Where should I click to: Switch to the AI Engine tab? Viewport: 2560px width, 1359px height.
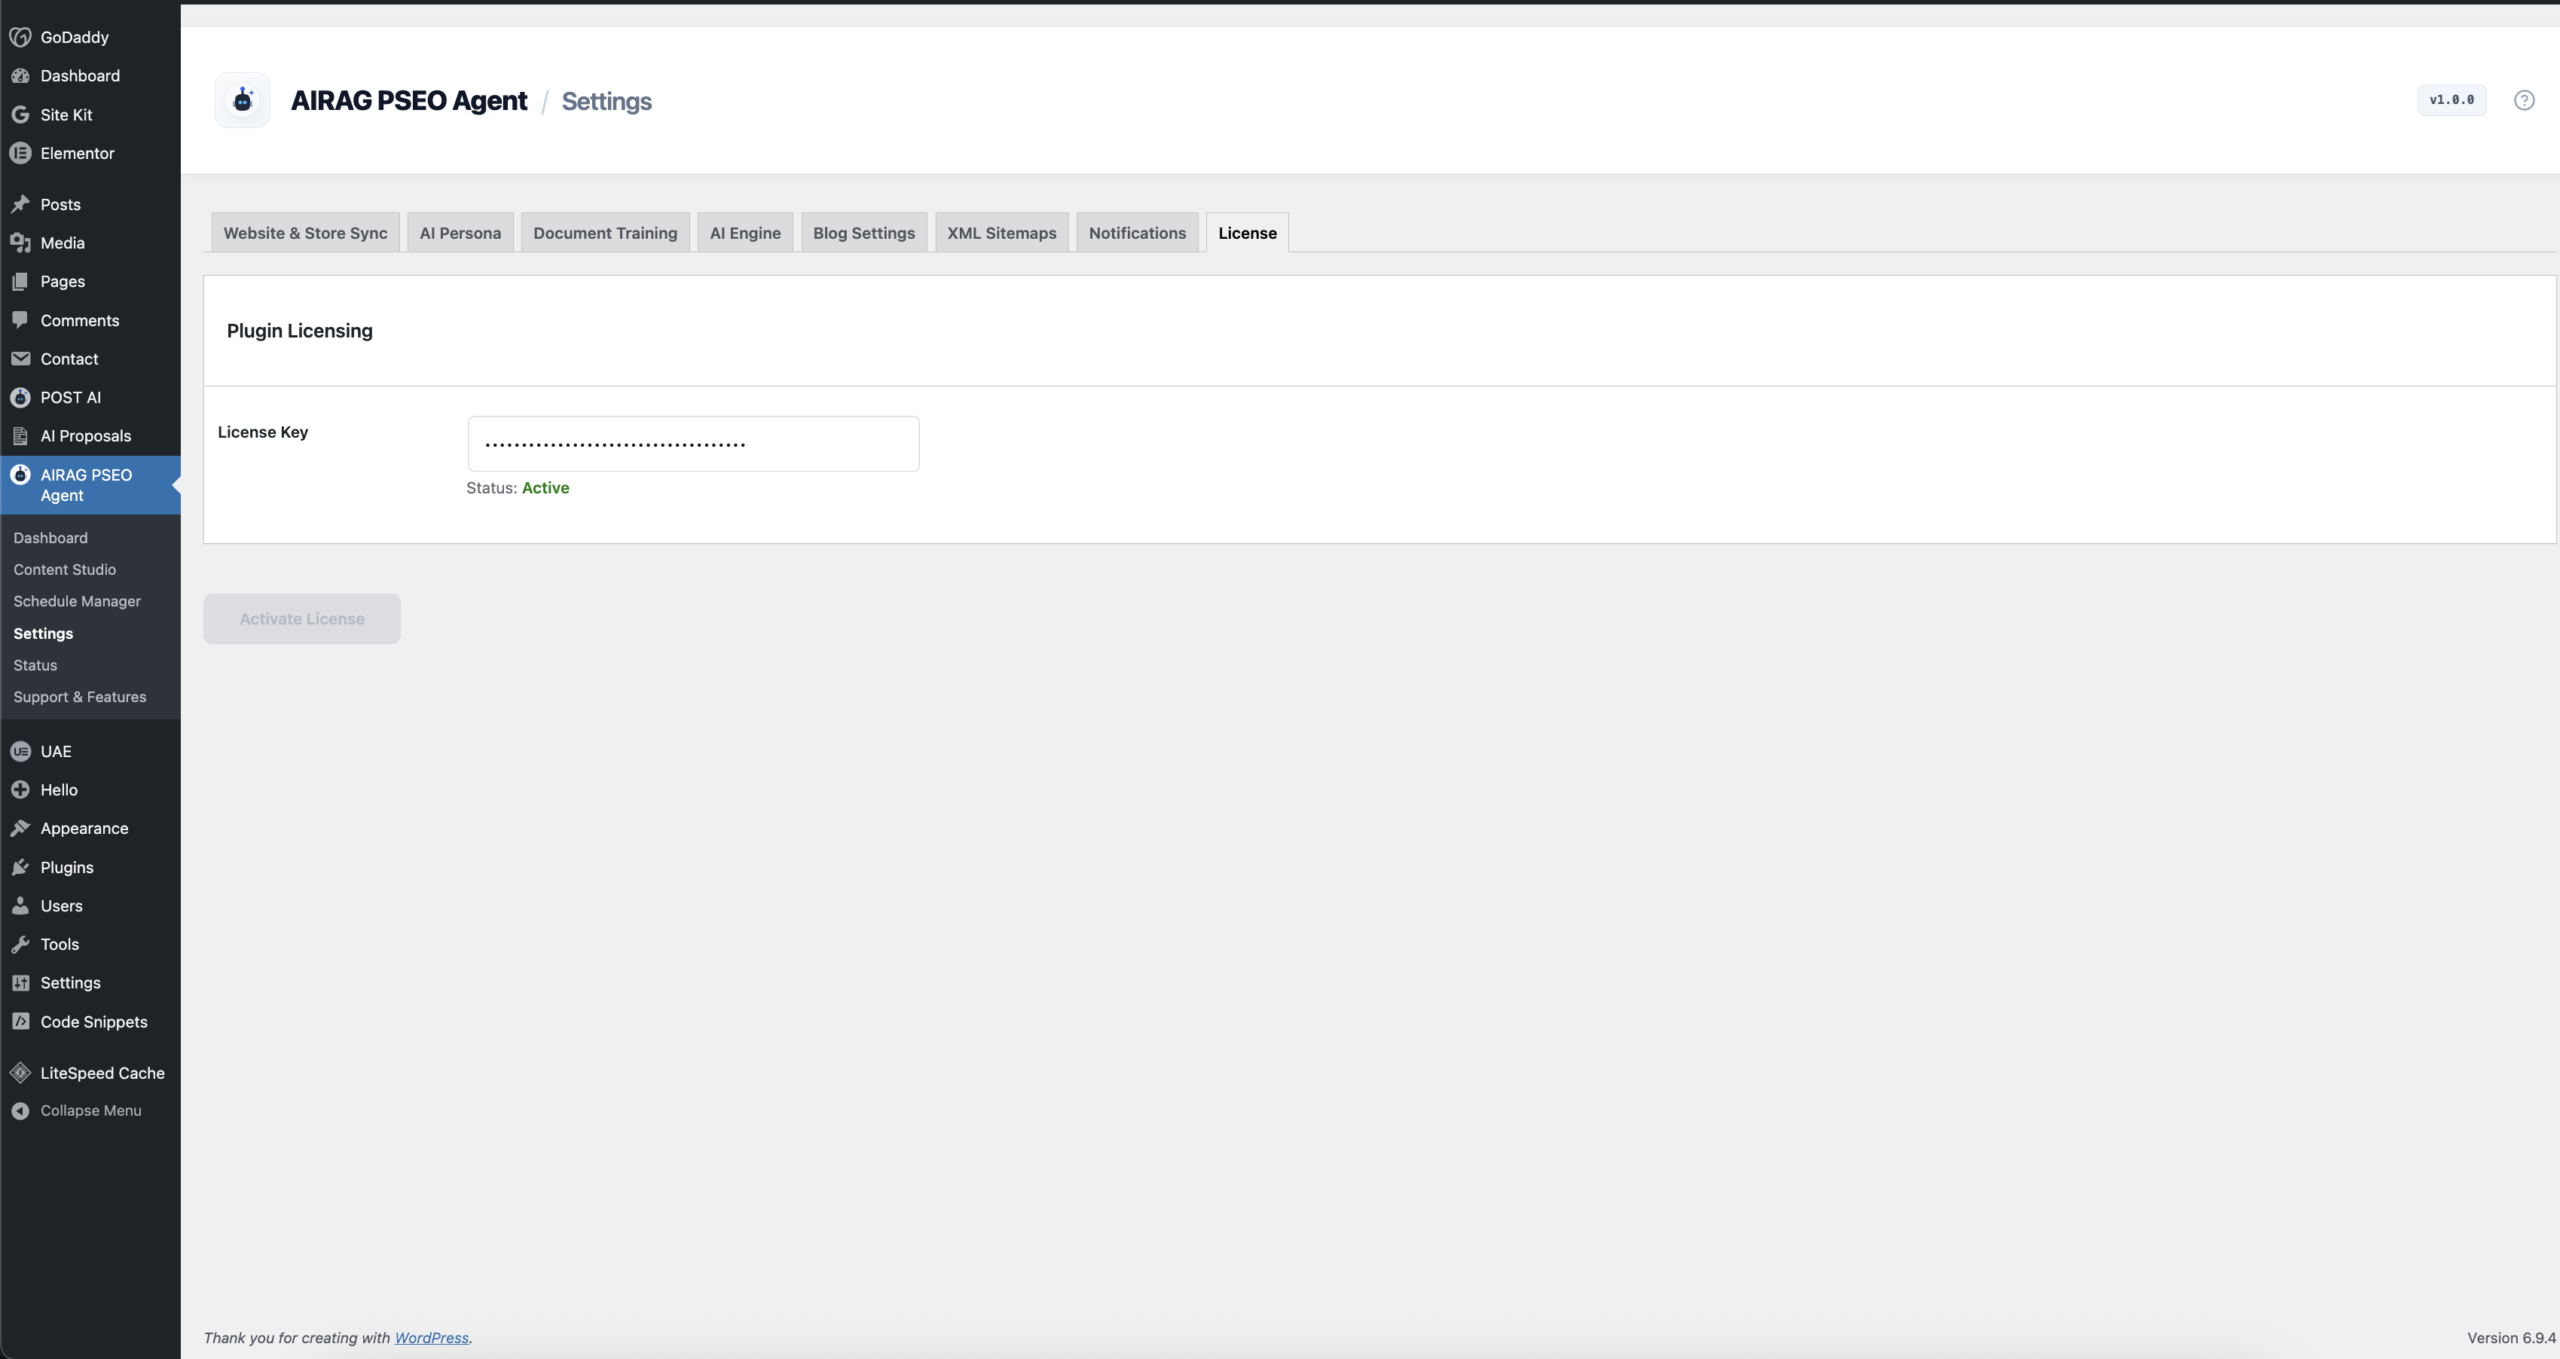pos(745,233)
